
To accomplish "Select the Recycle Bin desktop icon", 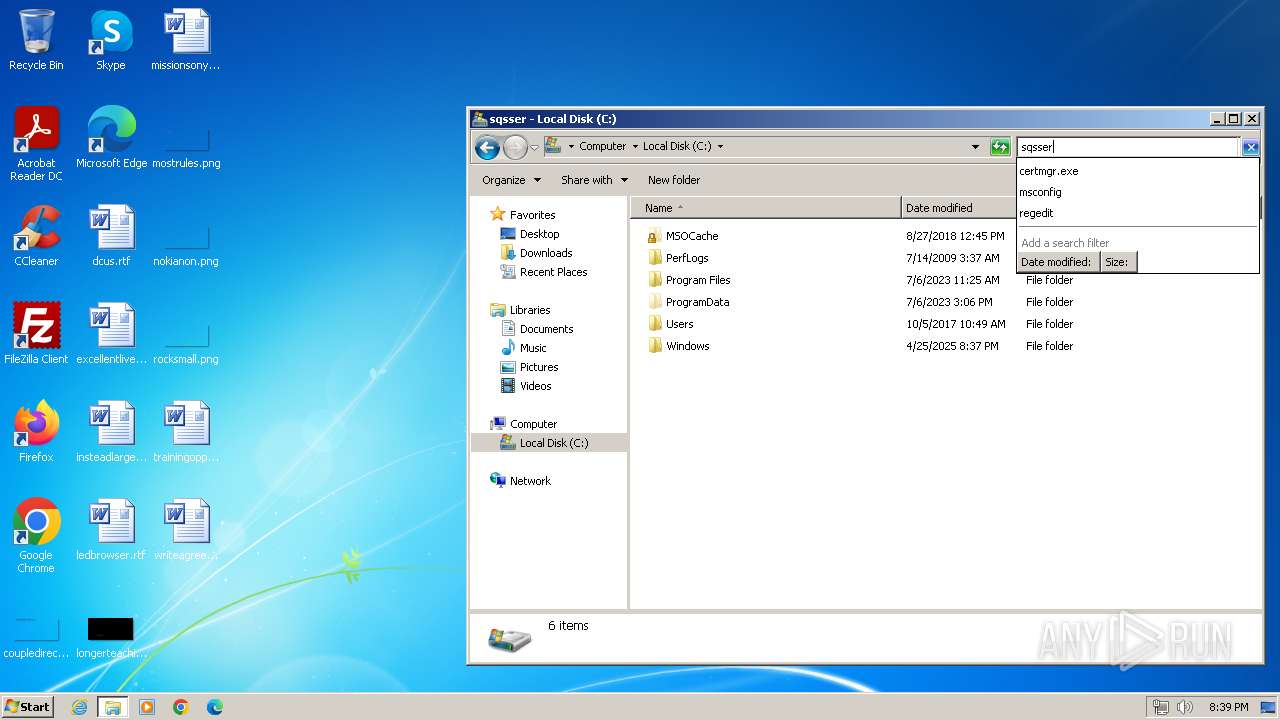I will click(x=36, y=40).
